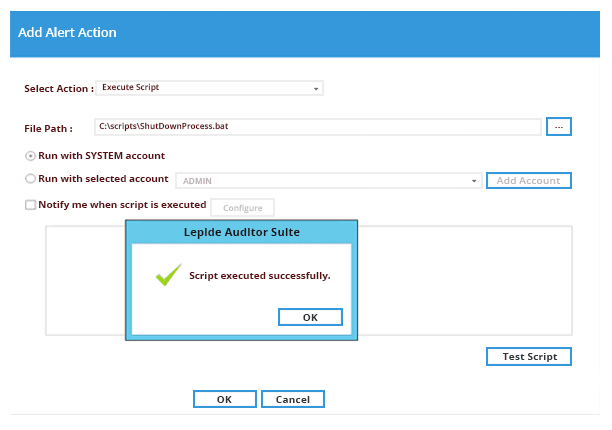612x430 pixels.
Task: Click the Configure button
Action: tap(242, 208)
